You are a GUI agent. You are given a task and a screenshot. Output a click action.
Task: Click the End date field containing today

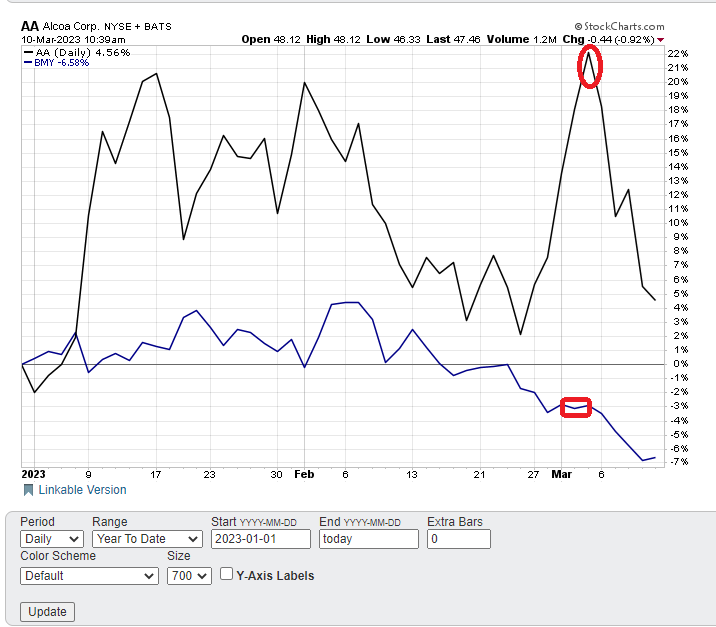369,539
